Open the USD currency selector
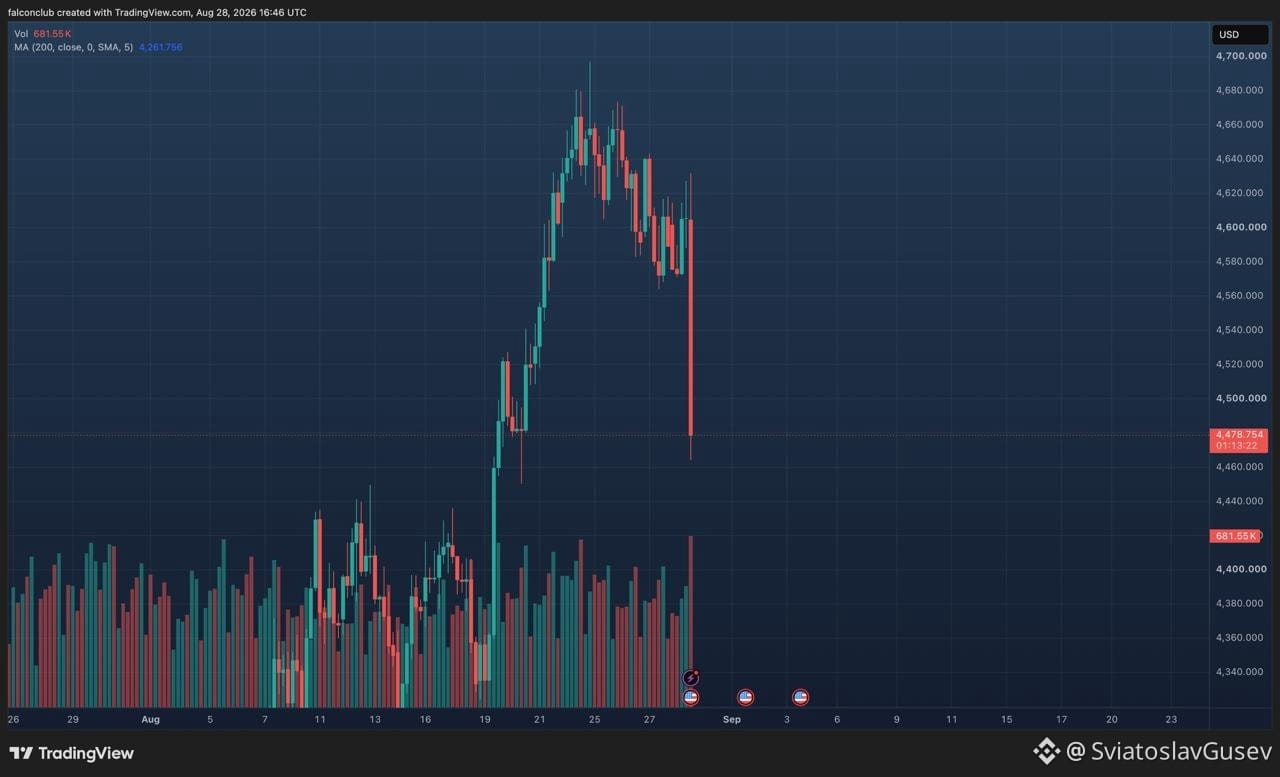The width and height of the screenshot is (1280, 777). (1240, 35)
